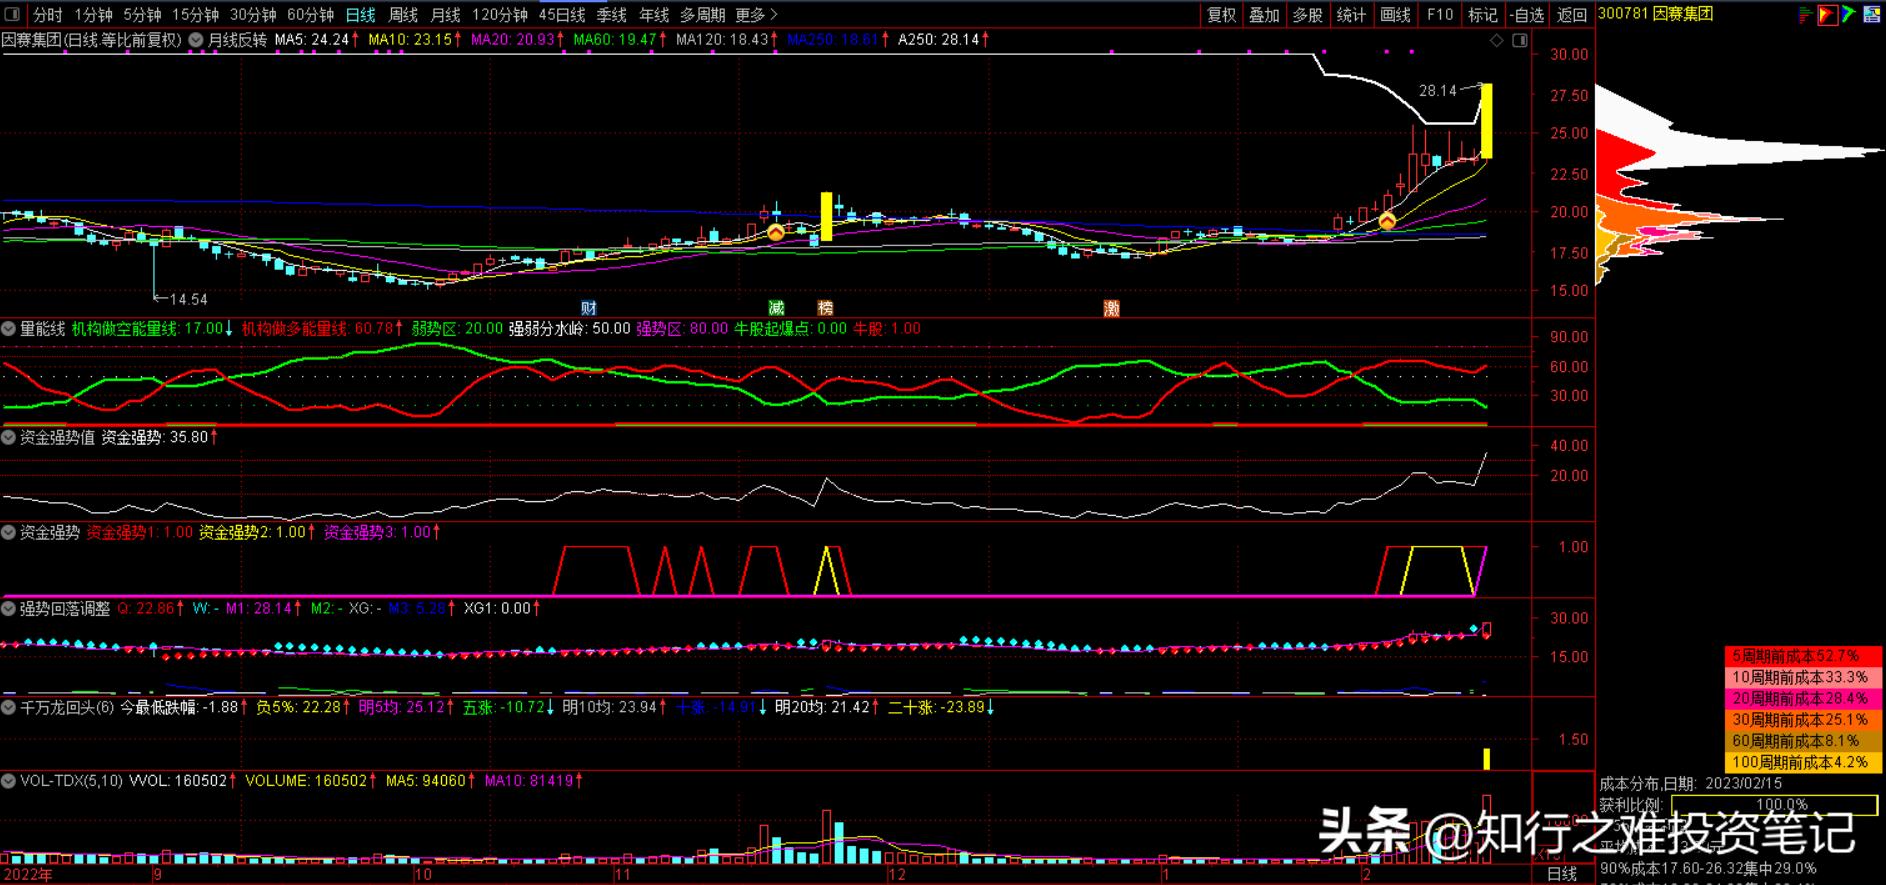This screenshot has width=1886, height=885.
Task: Click the 财 marker below the chart
Action: pos(589,308)
